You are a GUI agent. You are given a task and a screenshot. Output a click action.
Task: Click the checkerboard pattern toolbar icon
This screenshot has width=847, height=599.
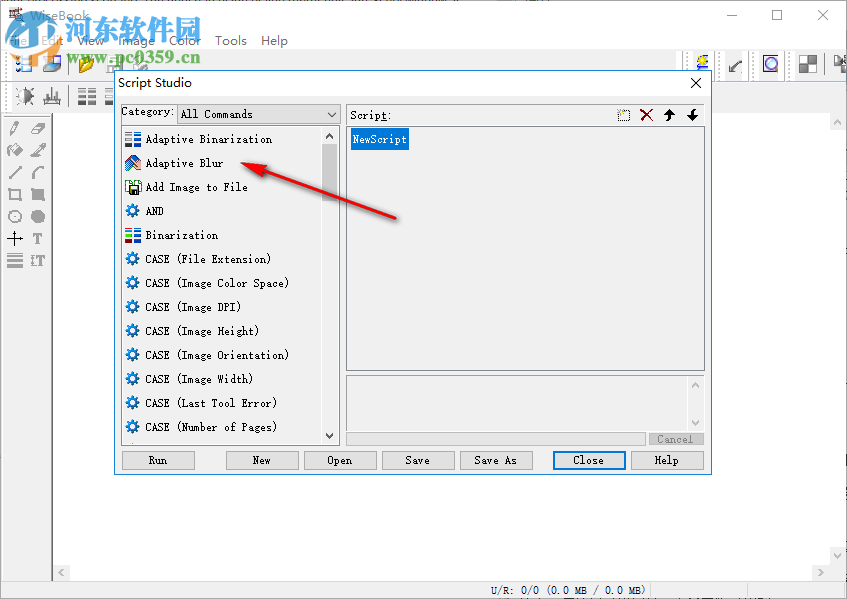pos(808,64)
